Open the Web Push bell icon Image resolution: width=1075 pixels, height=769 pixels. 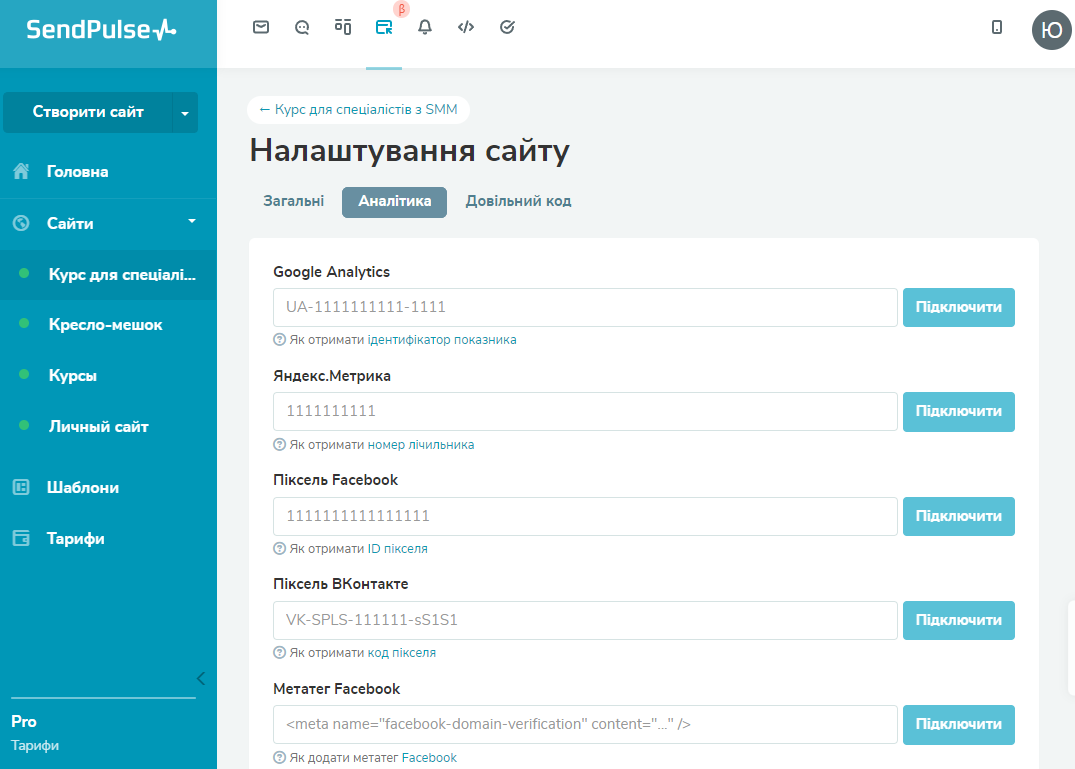coord(425,27)
